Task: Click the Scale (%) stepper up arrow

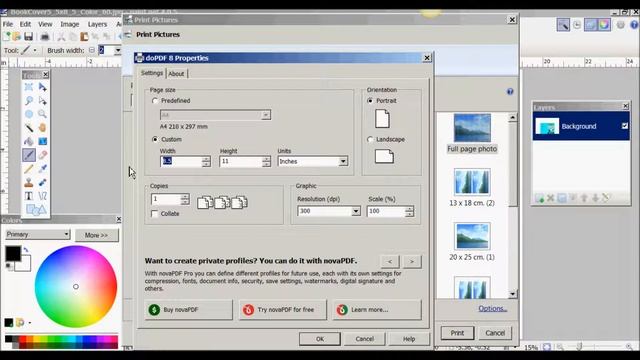Action: click(409, 209)
